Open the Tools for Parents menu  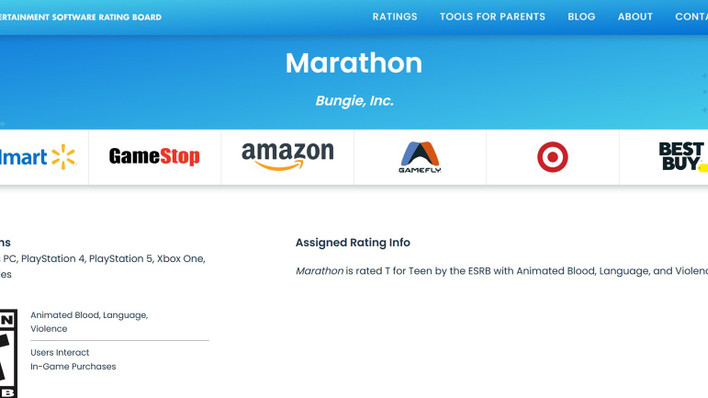(x=493, y=17)
